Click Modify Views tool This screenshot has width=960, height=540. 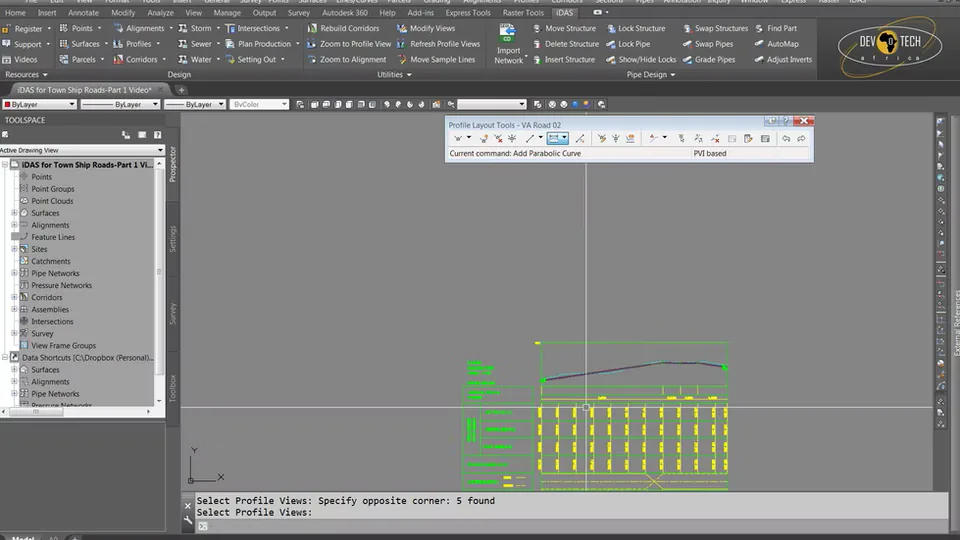point(426,28)
